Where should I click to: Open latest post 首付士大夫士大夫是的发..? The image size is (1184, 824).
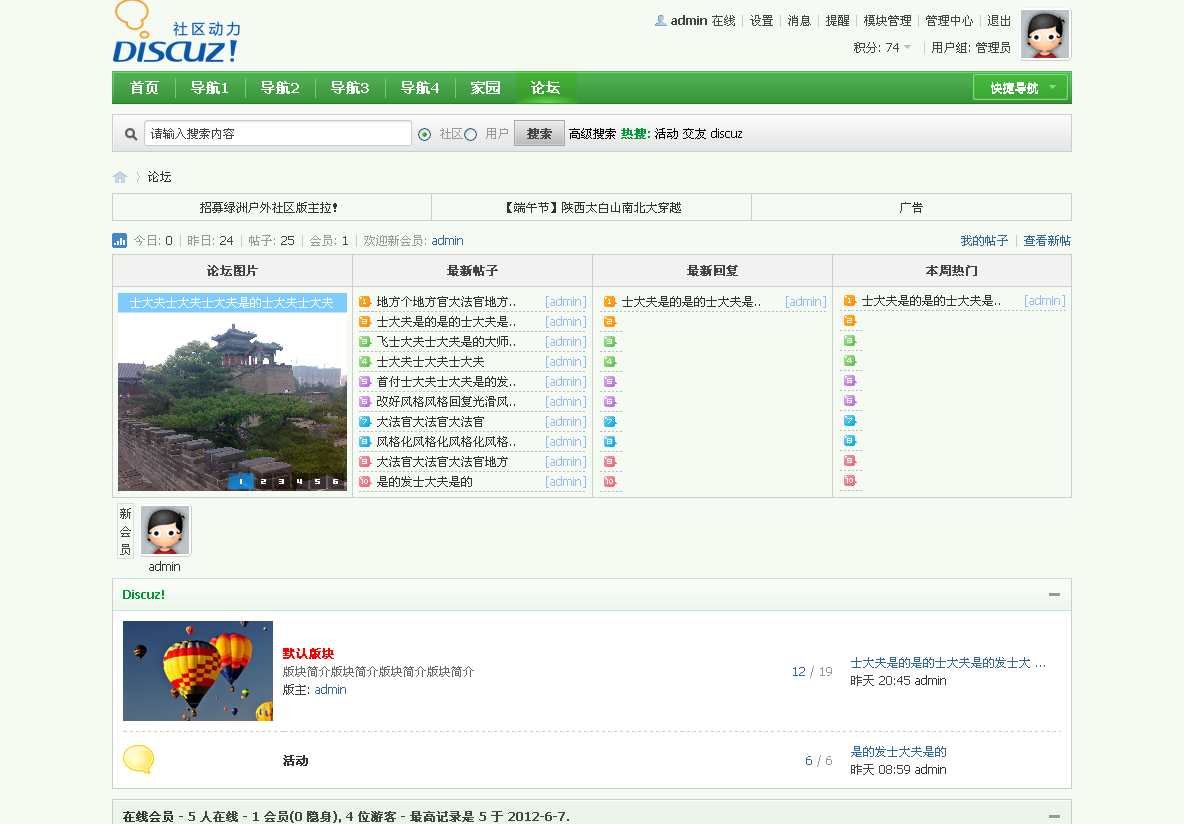(446, 381)
